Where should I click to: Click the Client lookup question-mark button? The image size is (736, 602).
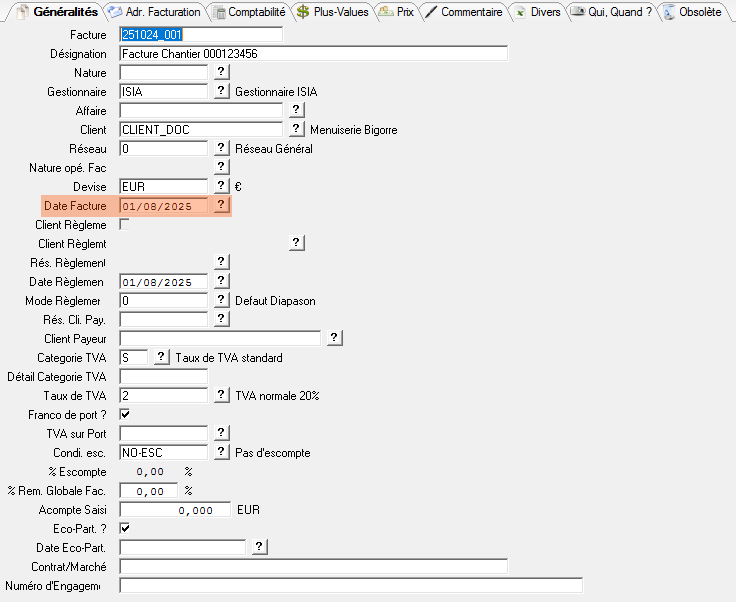(x=296, y=129)
